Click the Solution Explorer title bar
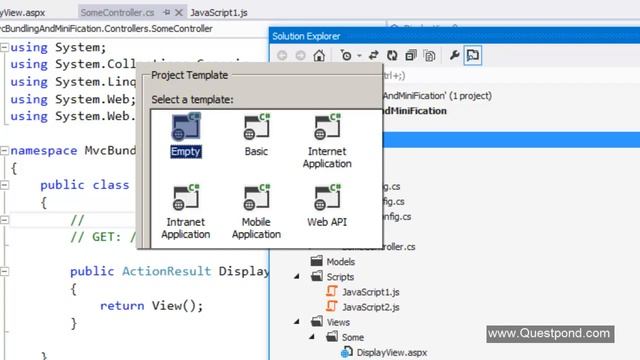 click(454, 36)
